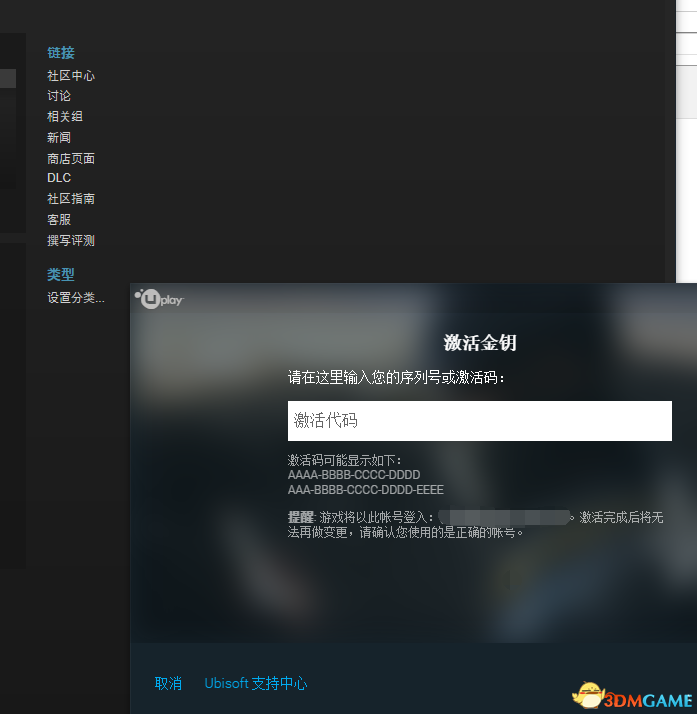Open 社区指南 link
The height and width of the screenshot is (714, 697).
71,199
